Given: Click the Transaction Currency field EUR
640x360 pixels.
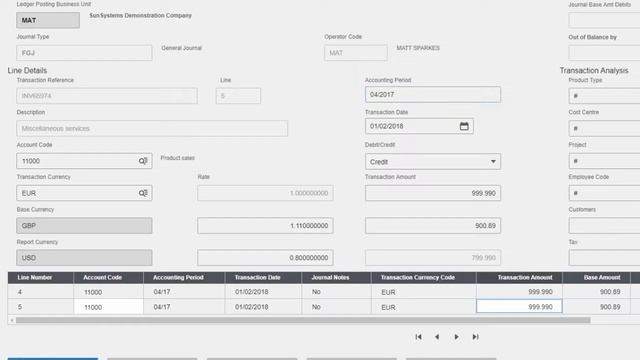Looking at the screenshot, I should [84, 193].
